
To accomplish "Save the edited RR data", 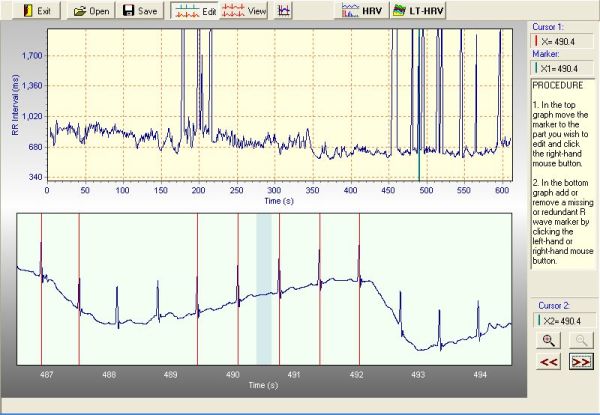I will coord(141,11).
